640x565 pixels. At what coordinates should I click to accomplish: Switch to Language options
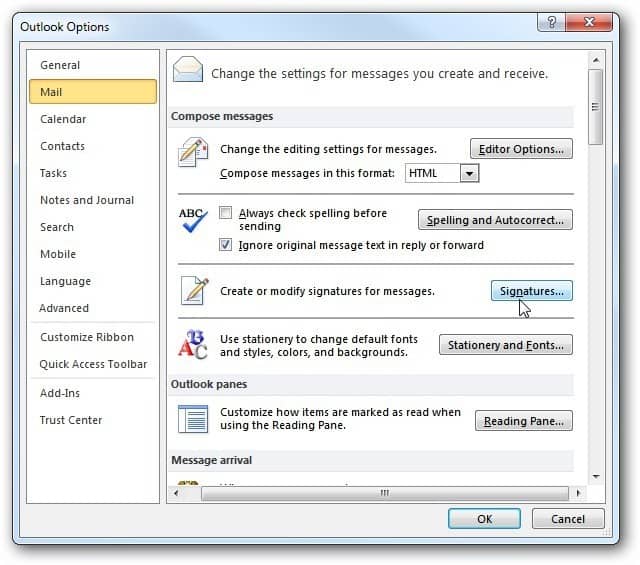[93, 281]
